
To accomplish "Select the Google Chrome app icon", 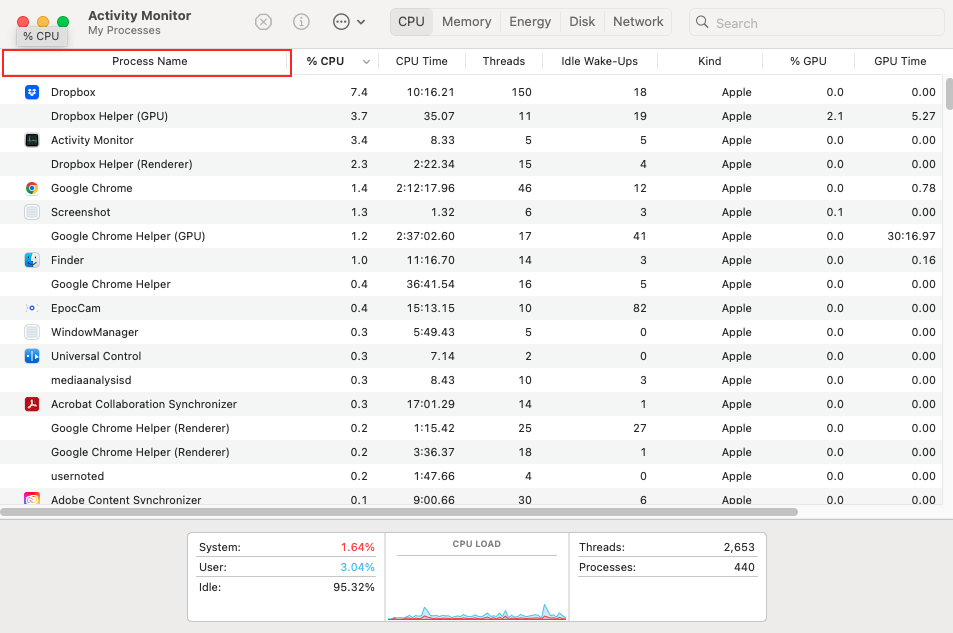I will (32, 188).
